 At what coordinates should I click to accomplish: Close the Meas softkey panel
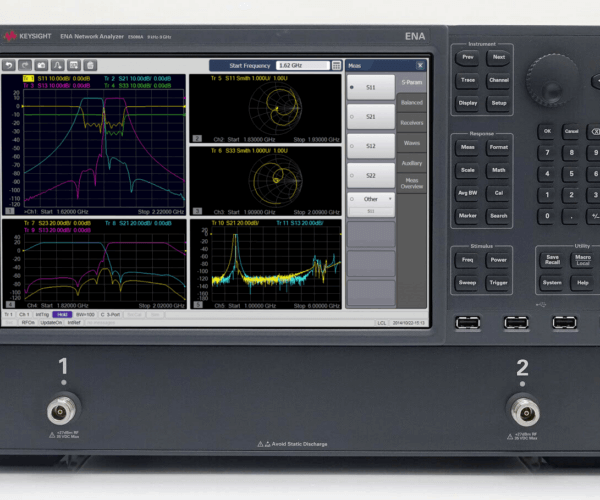click(420, 65)
